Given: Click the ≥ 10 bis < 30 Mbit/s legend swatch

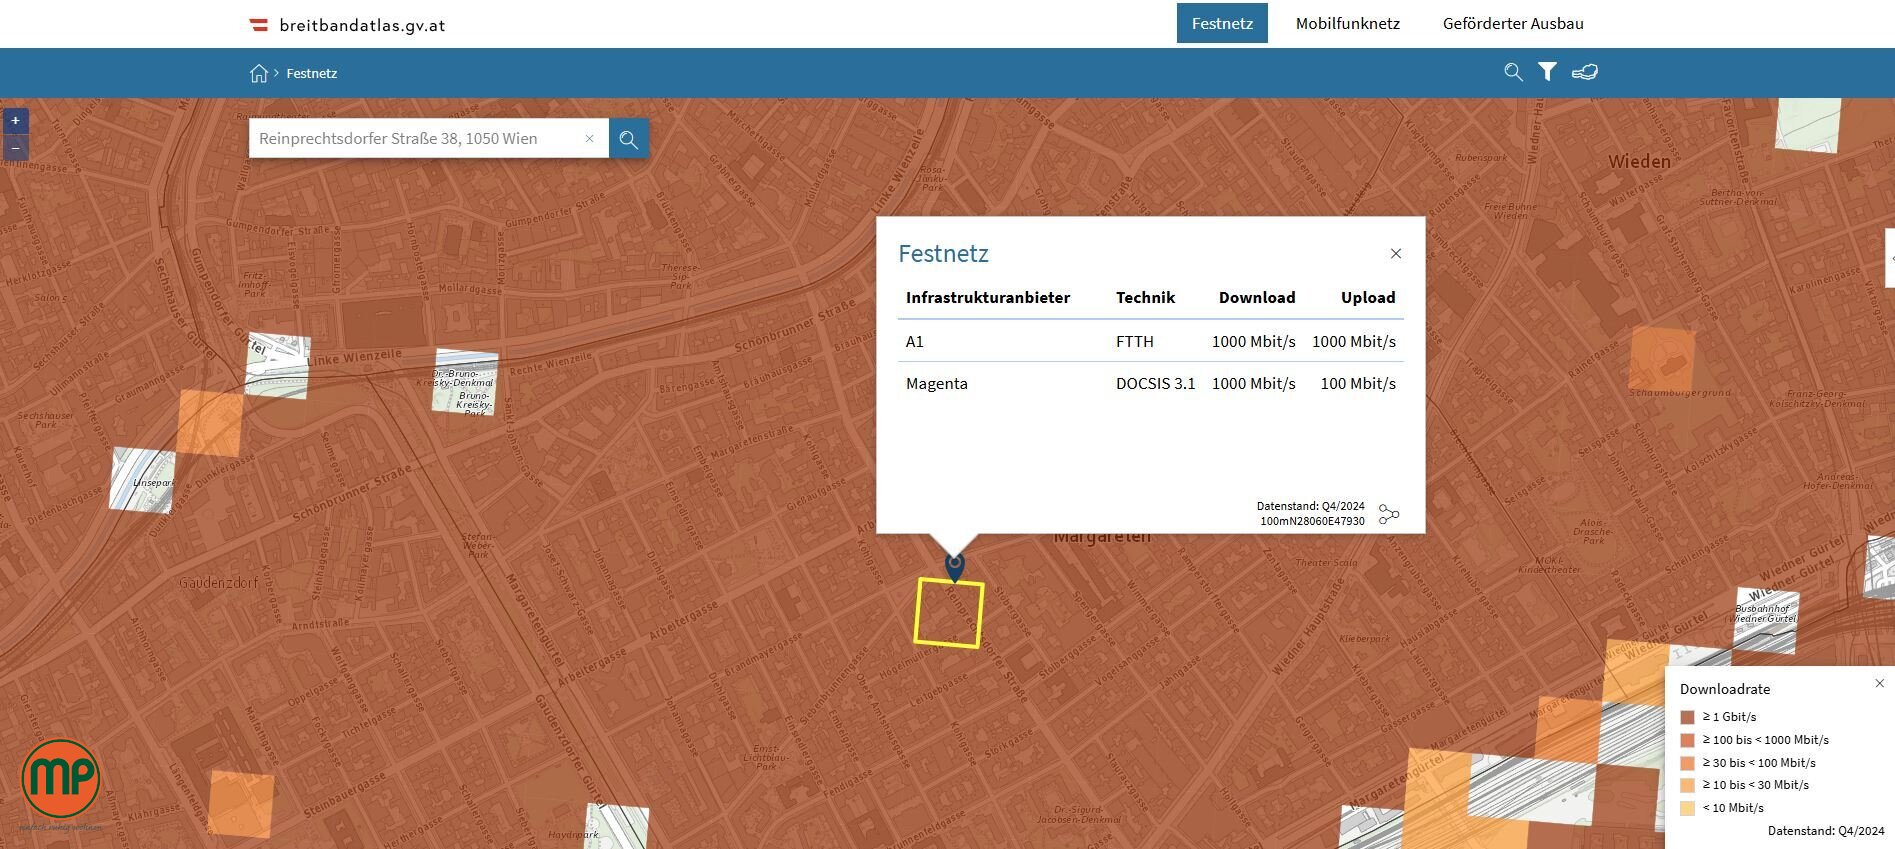Looking at the screenshot, I should [x=1688, y=785].
